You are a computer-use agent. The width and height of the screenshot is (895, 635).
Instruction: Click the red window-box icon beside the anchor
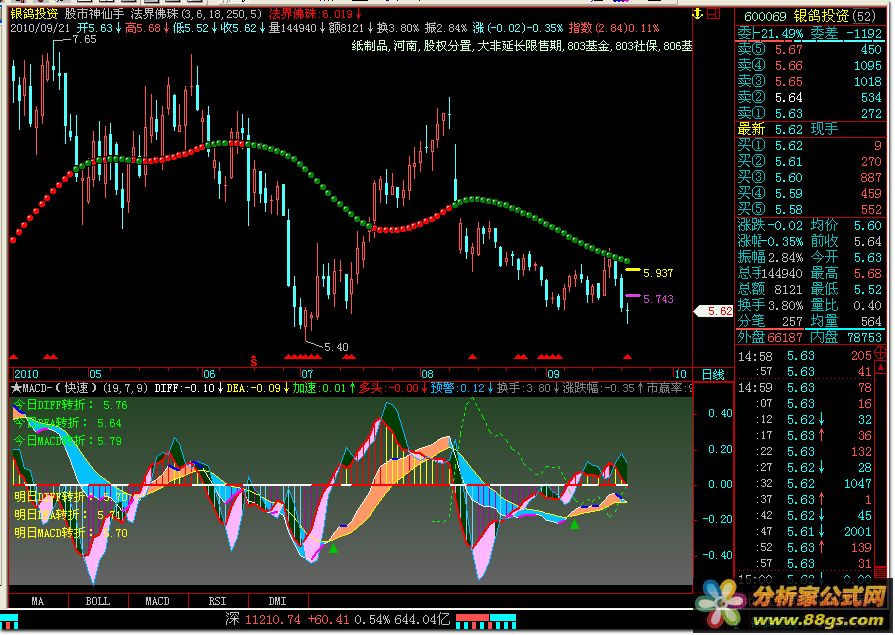click(x=713, y=13)
